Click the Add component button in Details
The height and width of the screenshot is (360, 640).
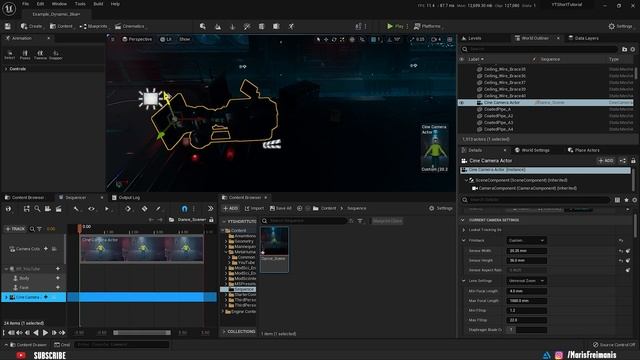pyautogui.click(x=606, y=160)
